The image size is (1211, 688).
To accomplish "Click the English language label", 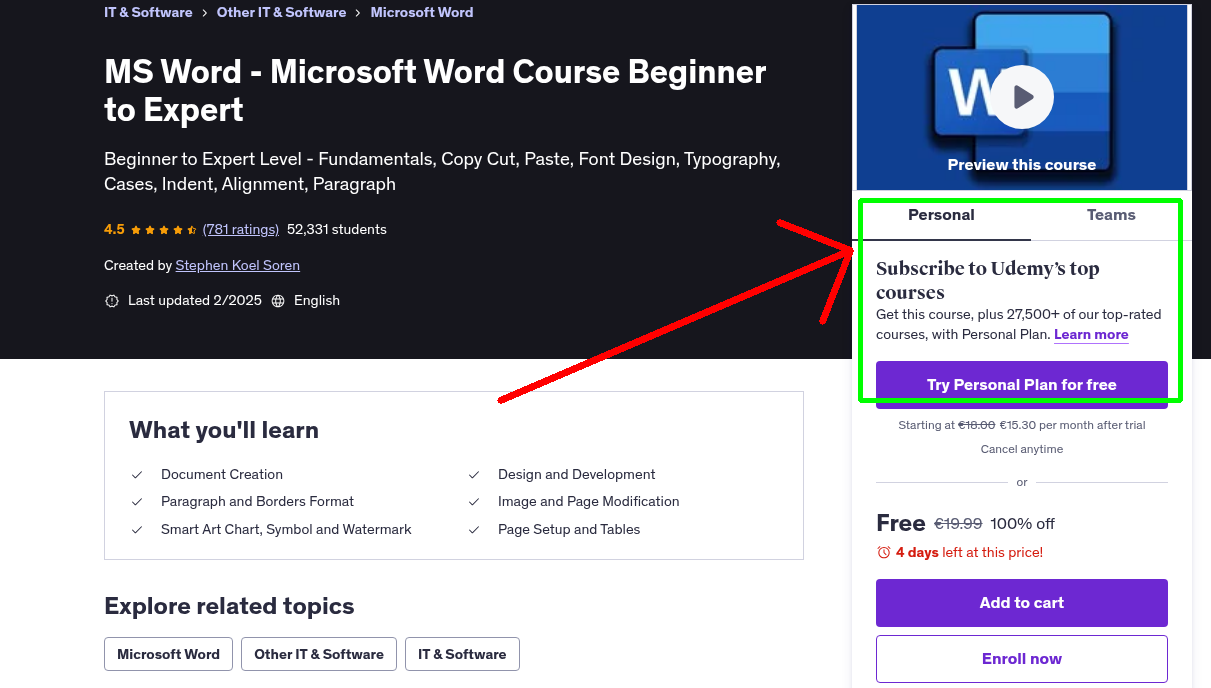I will (317, 300).
